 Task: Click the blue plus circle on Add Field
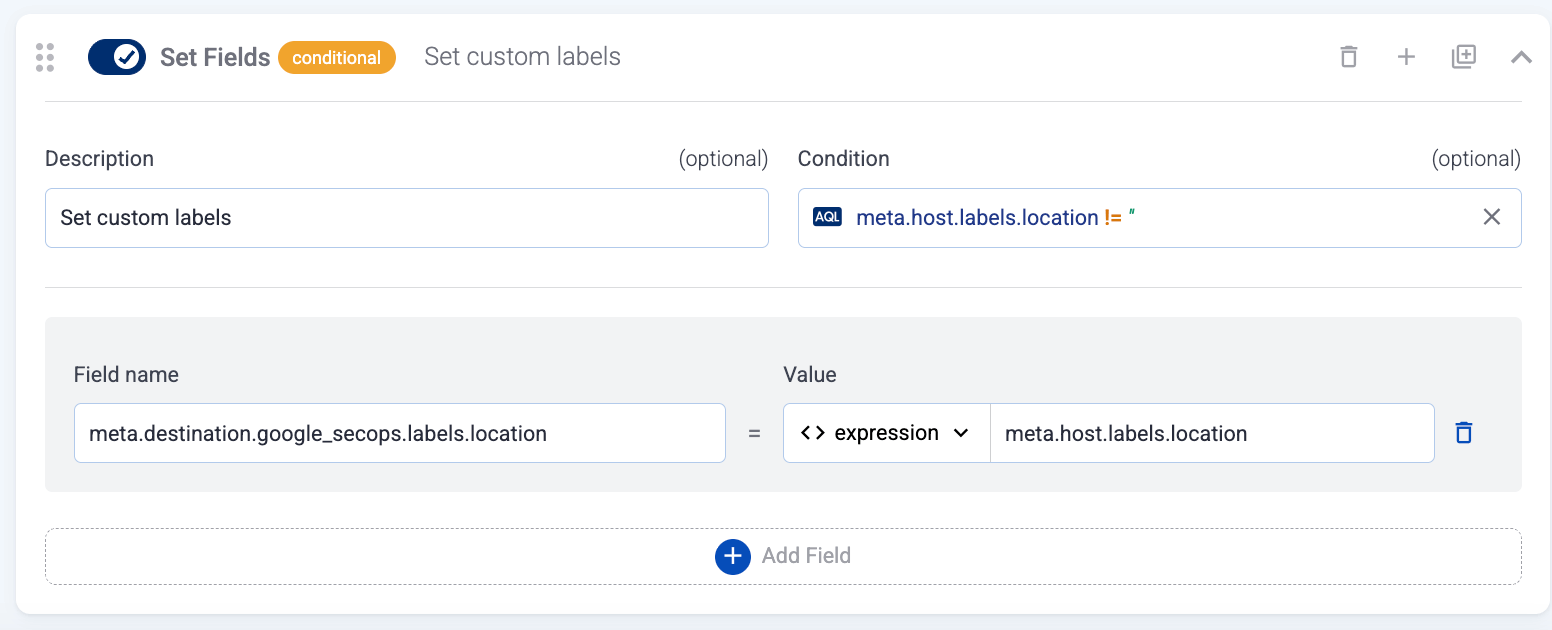pyautogui.click(x=732, y=556)
